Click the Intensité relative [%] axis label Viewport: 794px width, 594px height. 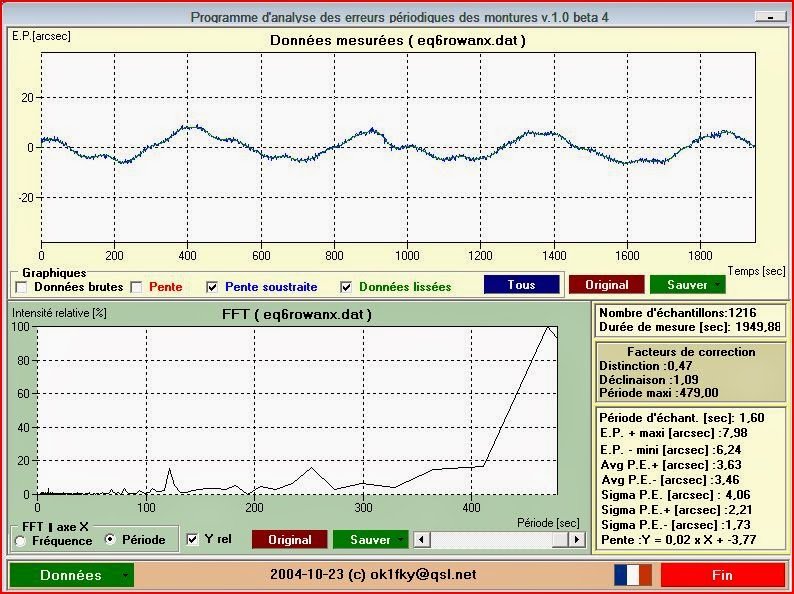pos(59,313)
